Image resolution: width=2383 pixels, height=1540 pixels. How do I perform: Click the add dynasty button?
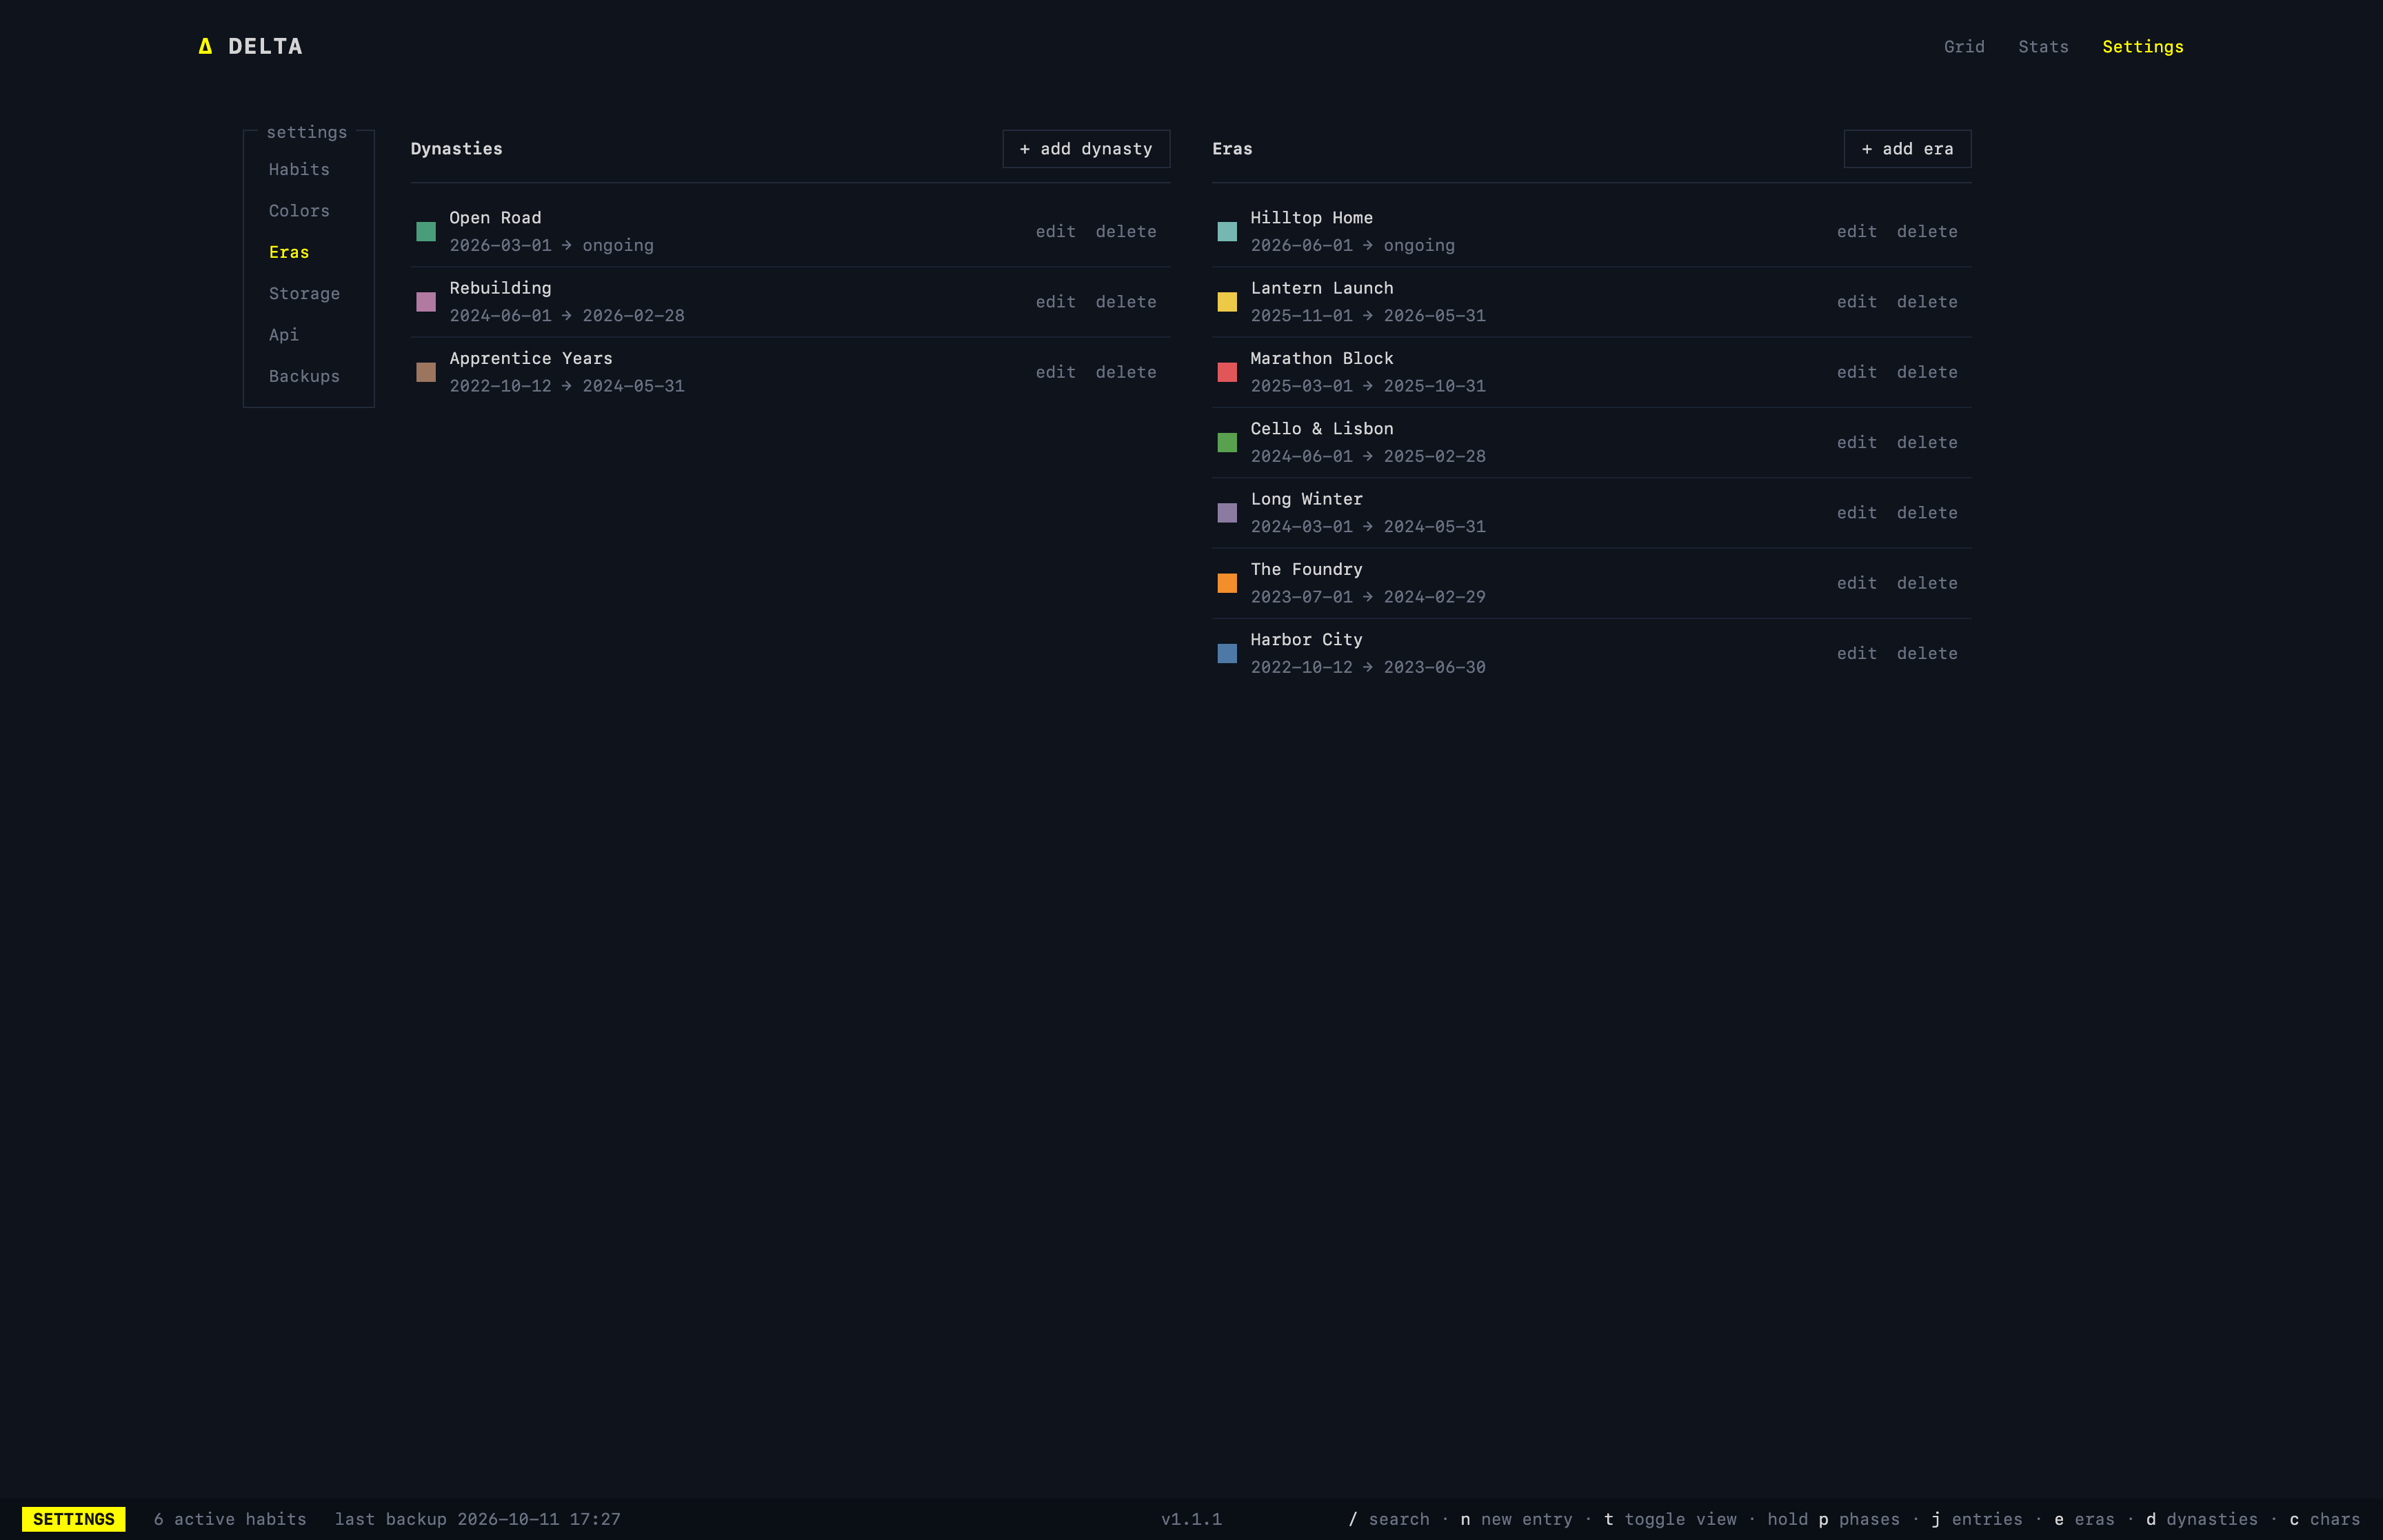pos(1086,149)
